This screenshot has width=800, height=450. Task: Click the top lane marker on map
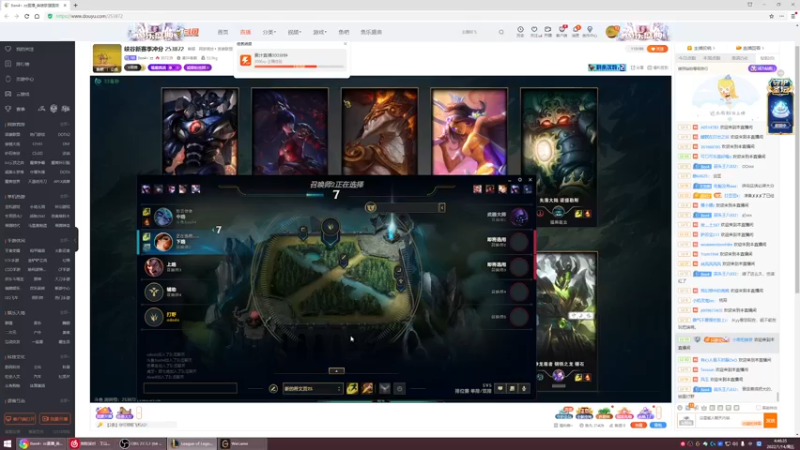tap(303, 232)
